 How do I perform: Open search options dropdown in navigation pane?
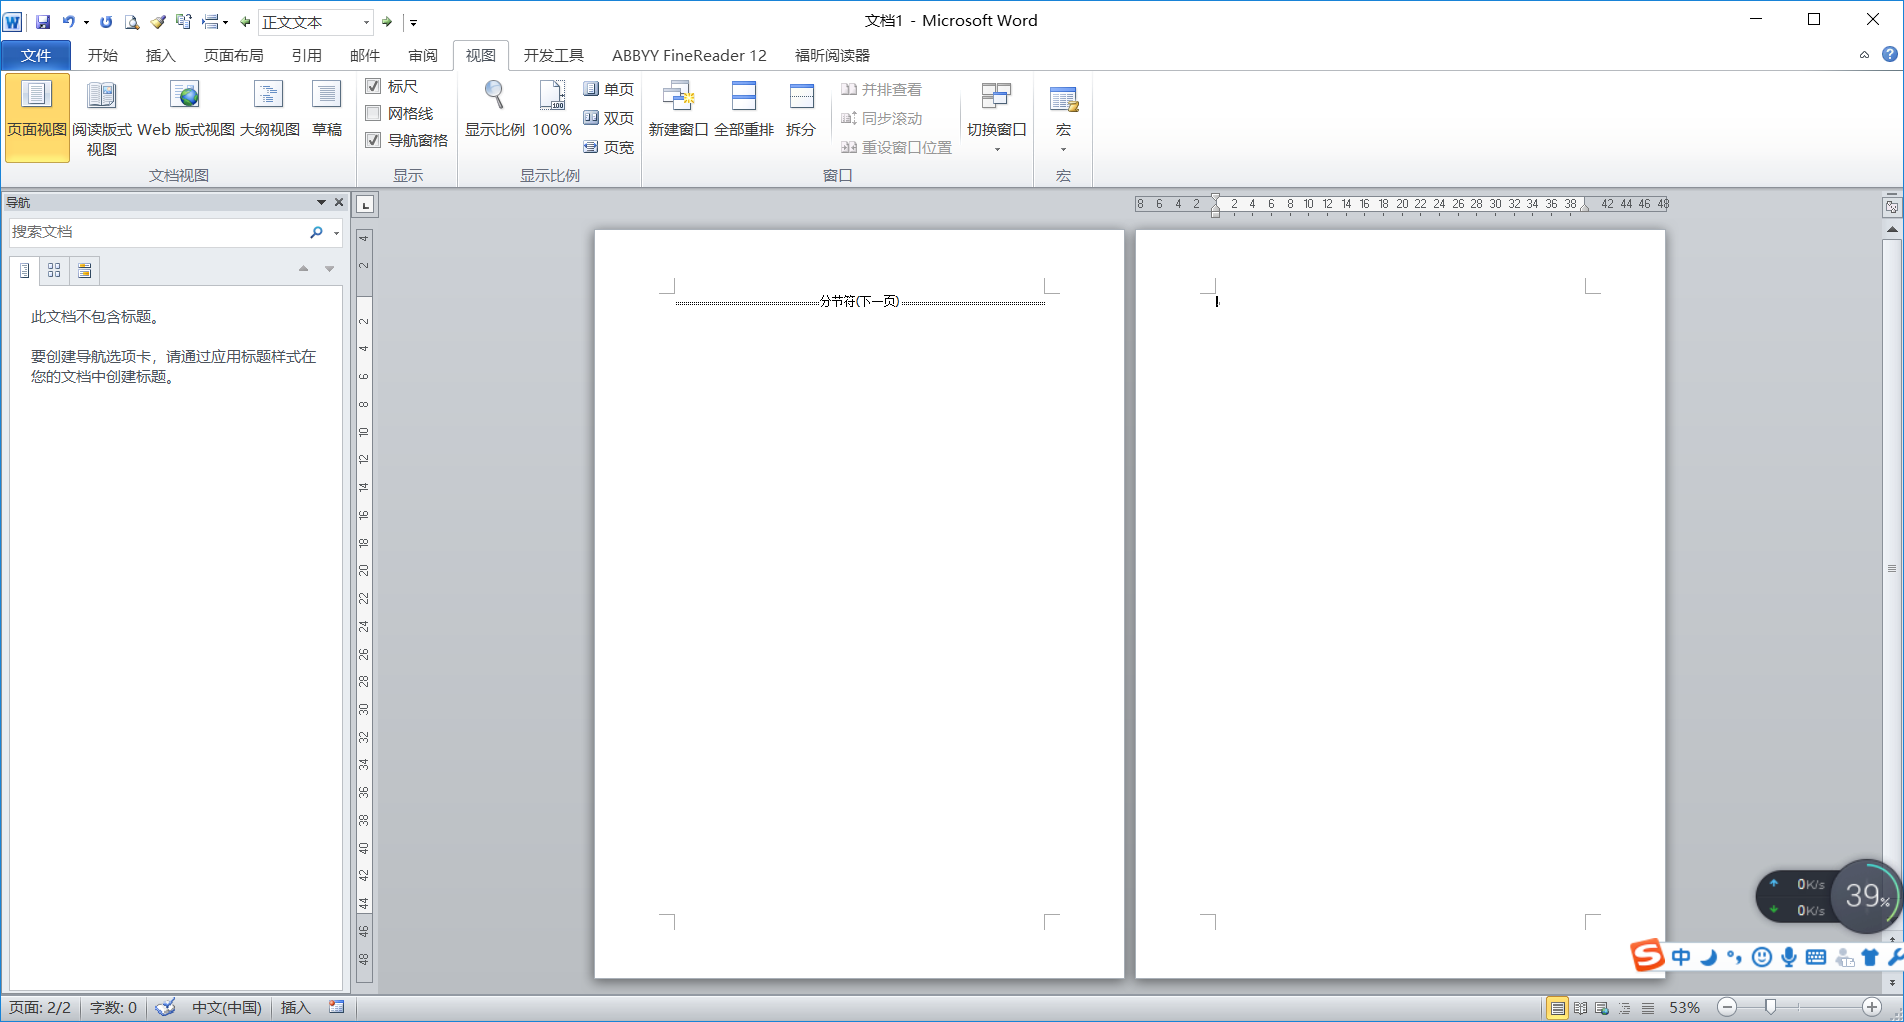point(336,233)
